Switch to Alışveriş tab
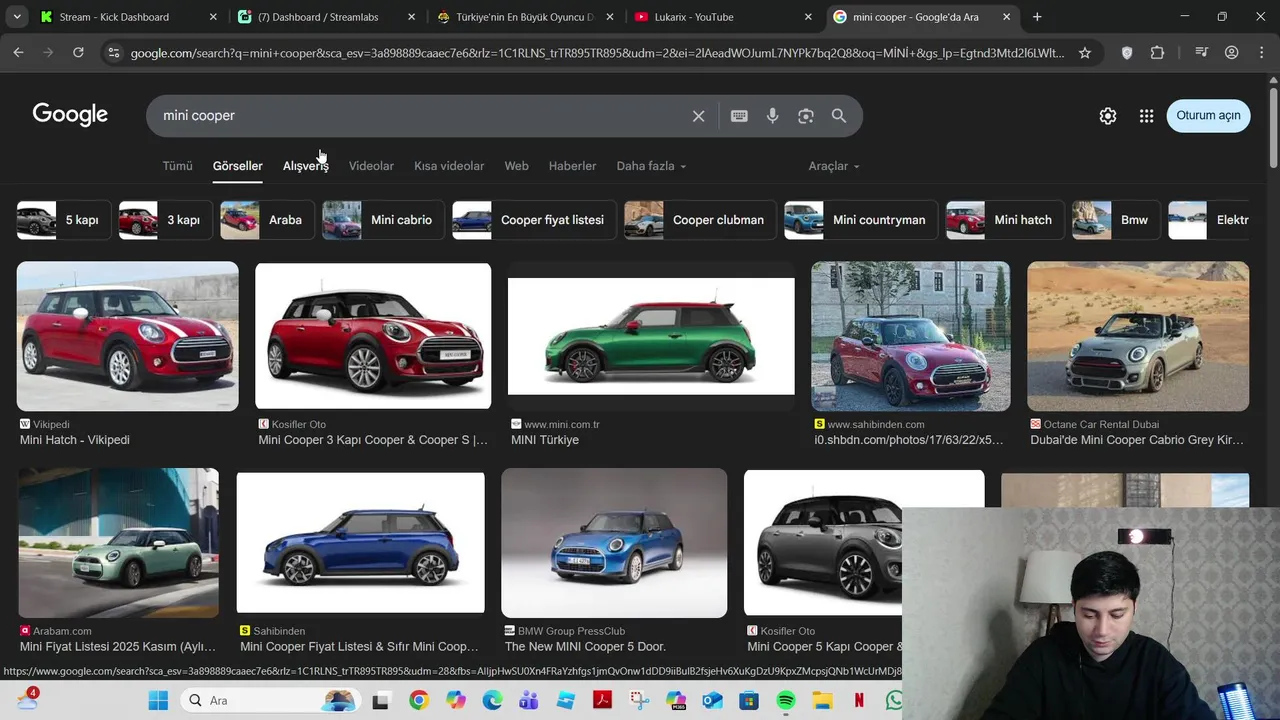The height and width of the screenshot is (720, 1280). (305, 166)
